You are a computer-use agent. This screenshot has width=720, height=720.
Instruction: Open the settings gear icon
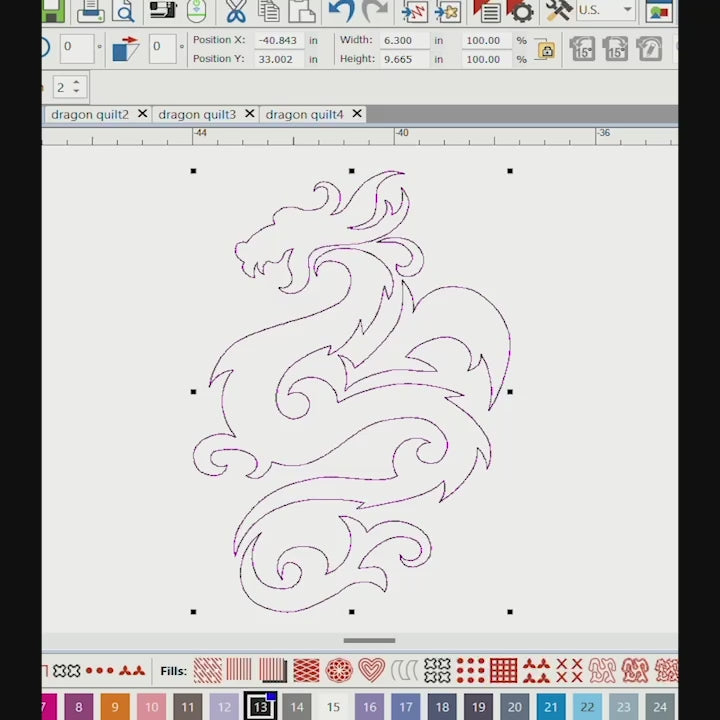(521, 11)
